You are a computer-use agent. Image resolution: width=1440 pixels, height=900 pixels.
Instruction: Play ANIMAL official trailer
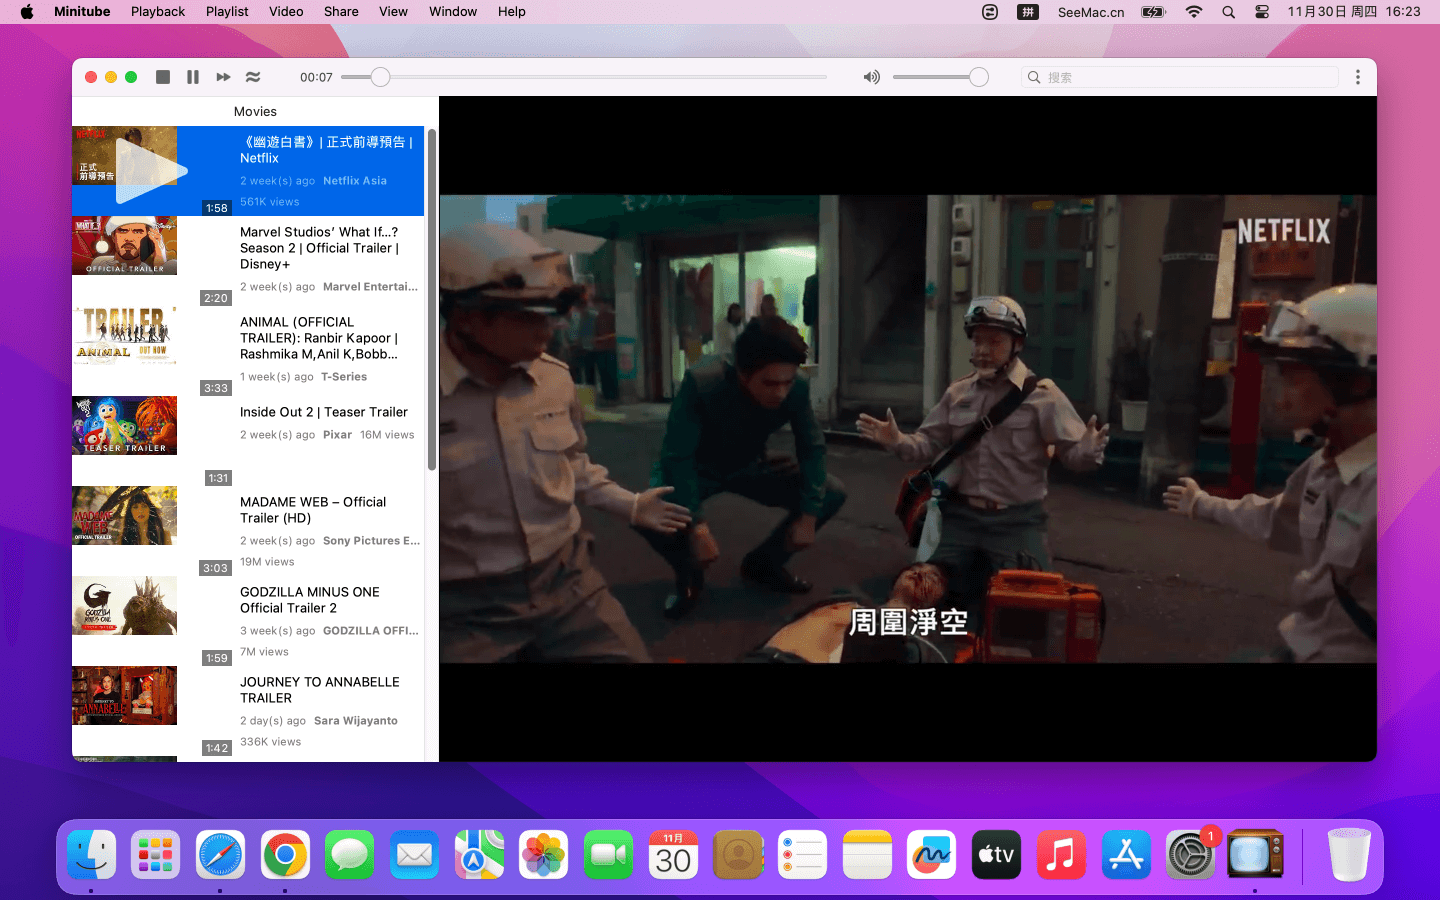coord(319,338)
